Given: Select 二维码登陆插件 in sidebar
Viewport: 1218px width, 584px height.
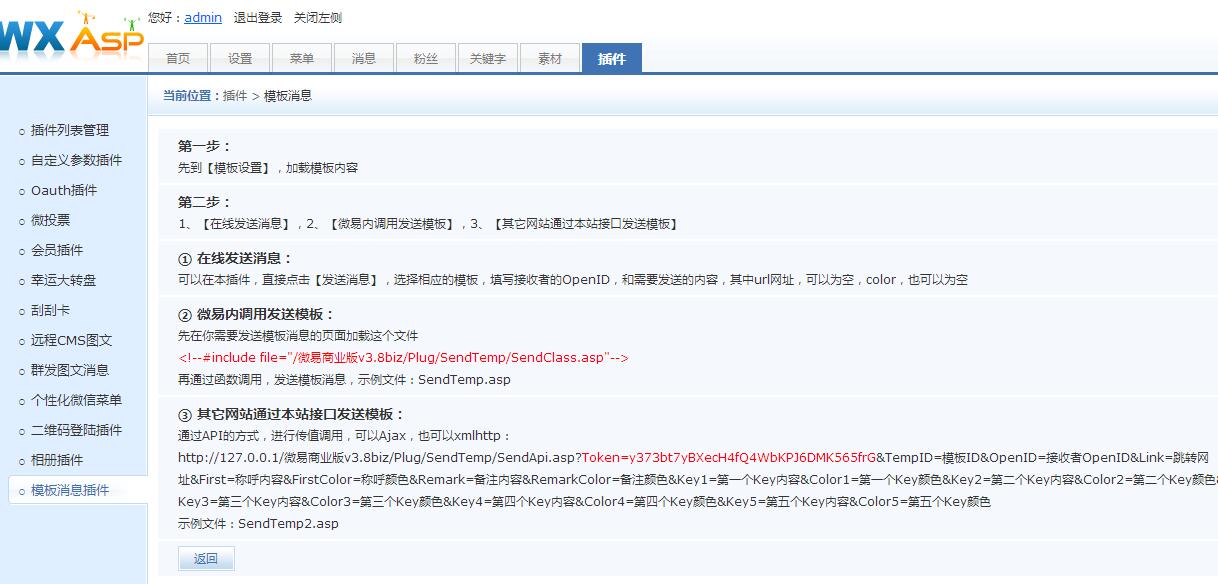Looking at the screenshot, I should (76, 430).
